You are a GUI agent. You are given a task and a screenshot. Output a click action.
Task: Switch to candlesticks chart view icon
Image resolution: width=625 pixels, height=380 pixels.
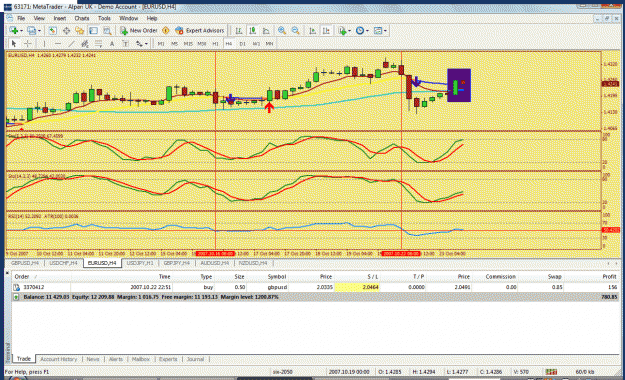click(252, 30)
